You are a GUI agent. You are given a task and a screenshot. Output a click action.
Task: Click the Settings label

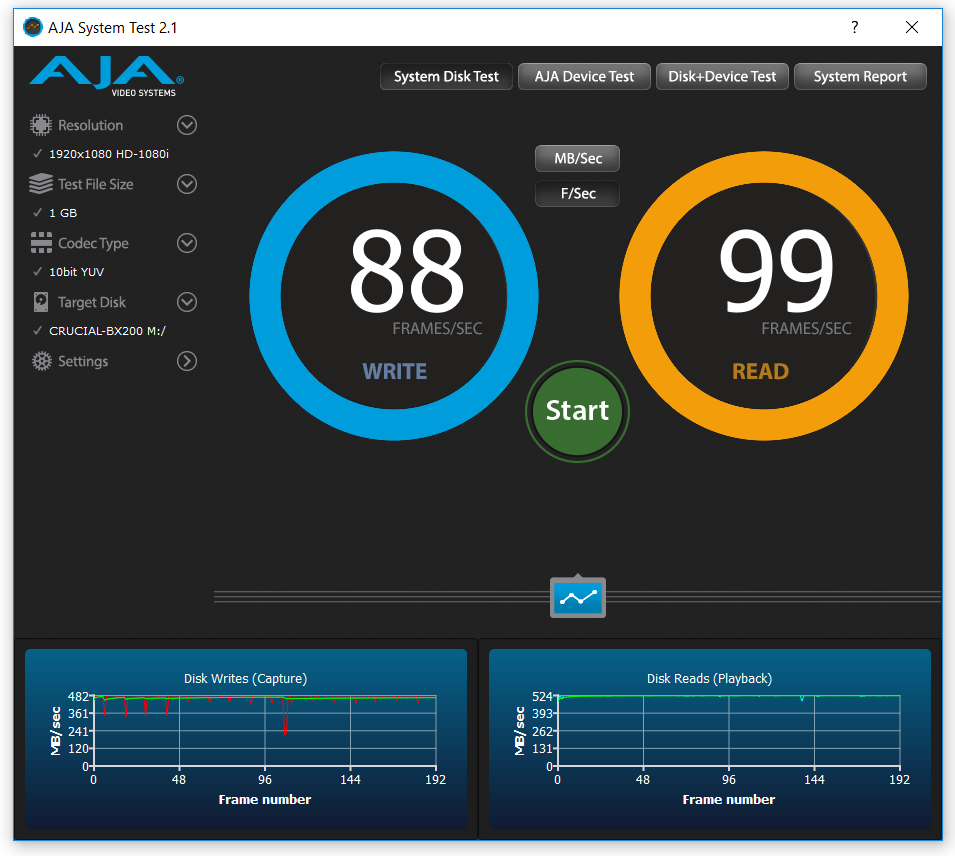[x=83, y=361]
